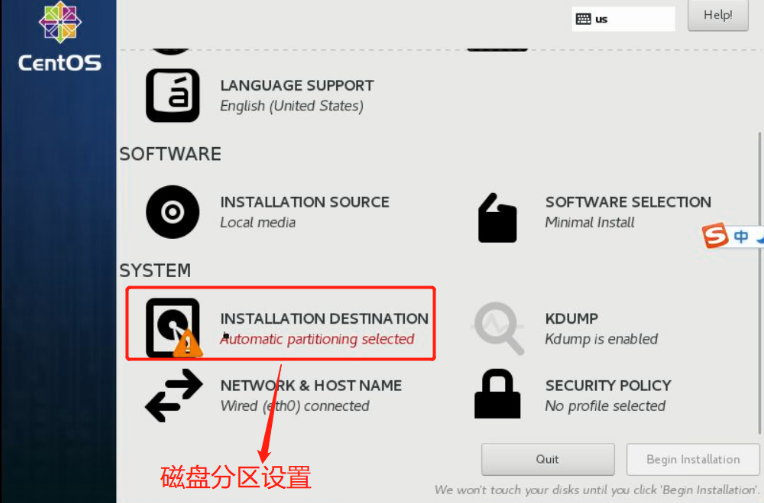Open the Automatic partitioning selected warning text
The height and width of the screenshot is (503, 764).
click(317, 339)
